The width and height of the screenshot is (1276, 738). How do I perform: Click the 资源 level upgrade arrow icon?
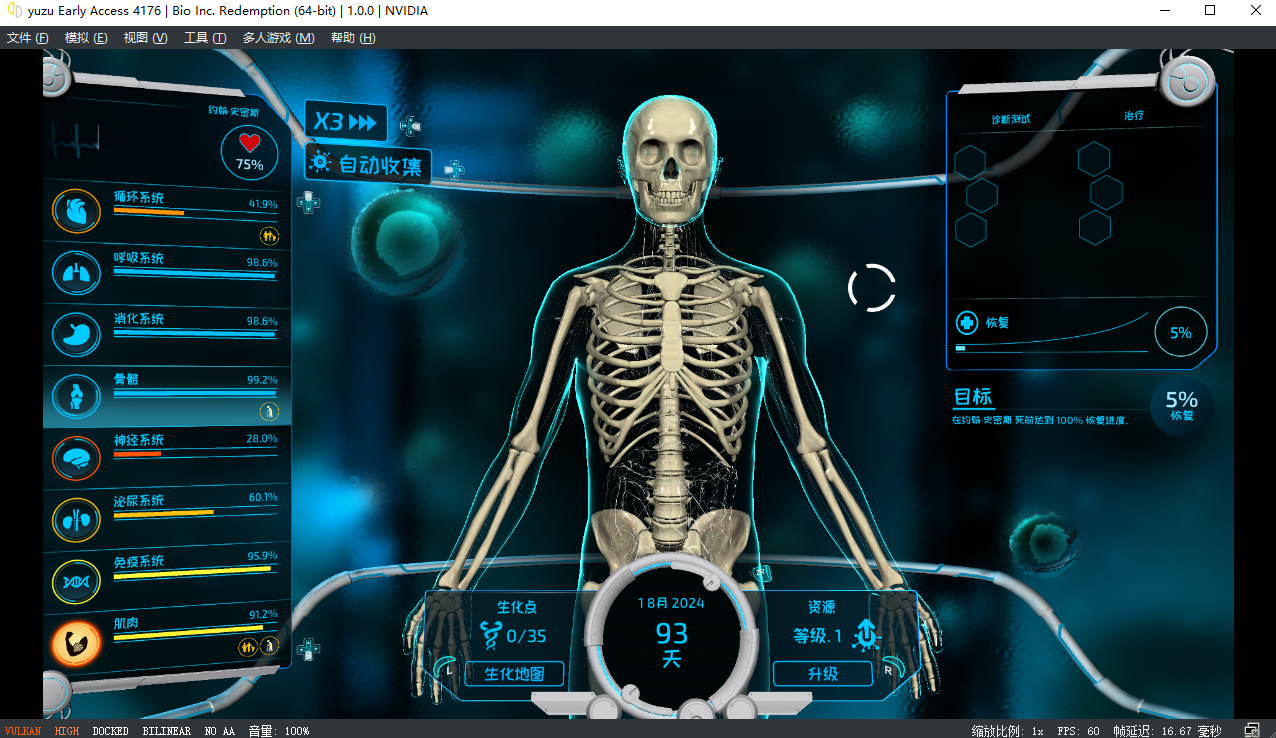[865, 634]
